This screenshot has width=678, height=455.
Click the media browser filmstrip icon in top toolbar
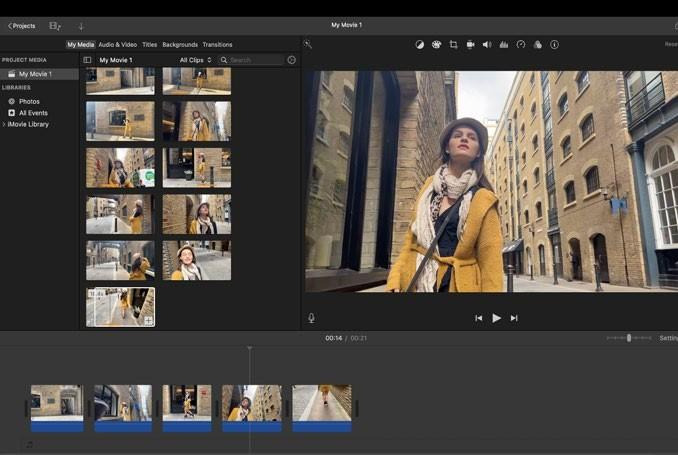tap(55, 26)
